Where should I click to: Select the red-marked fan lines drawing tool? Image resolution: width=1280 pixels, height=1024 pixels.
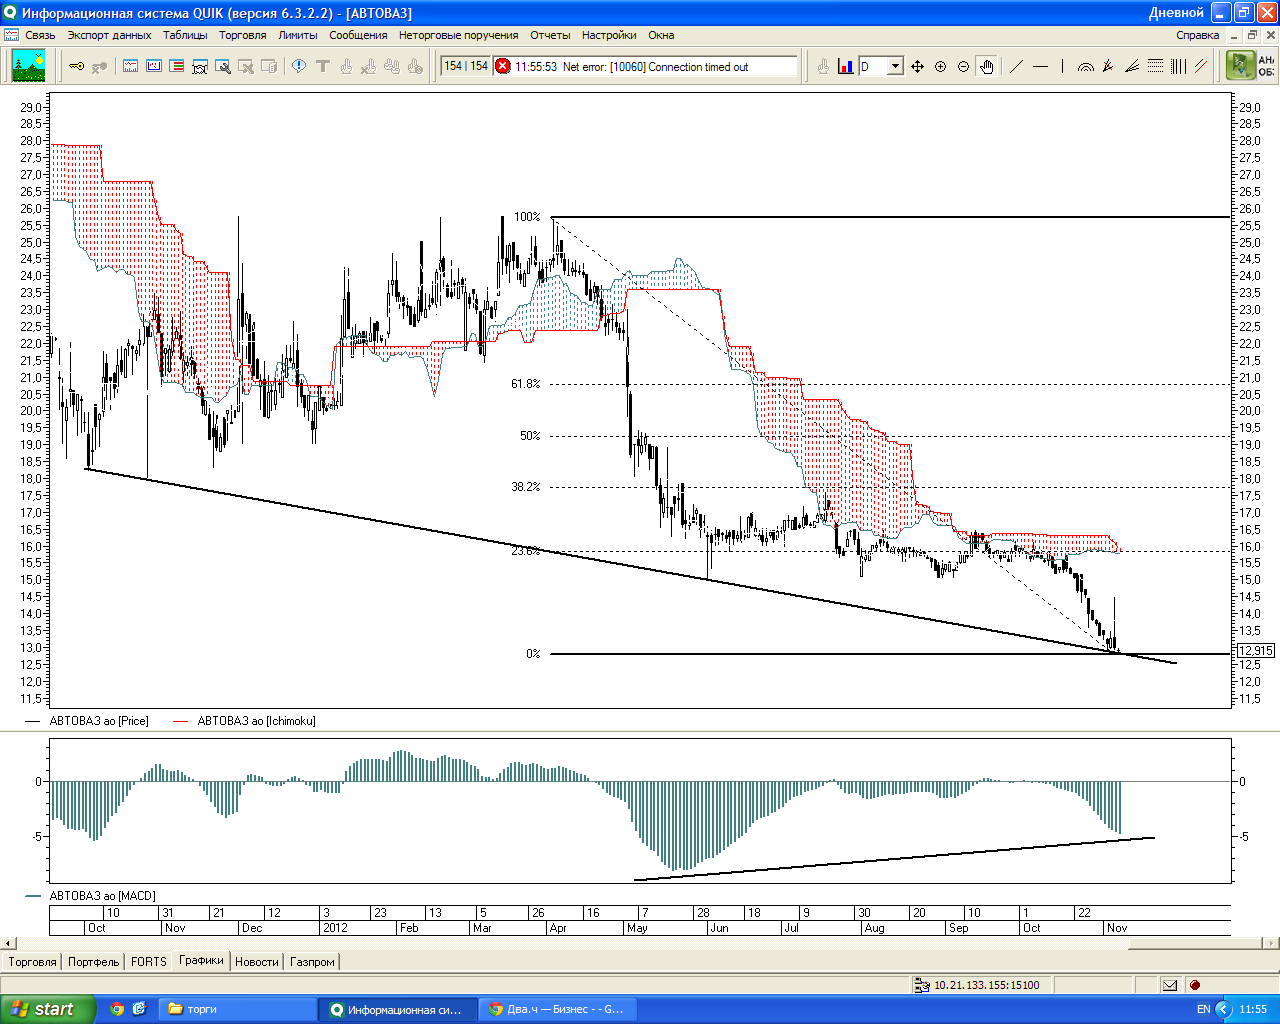[1108, 67]
